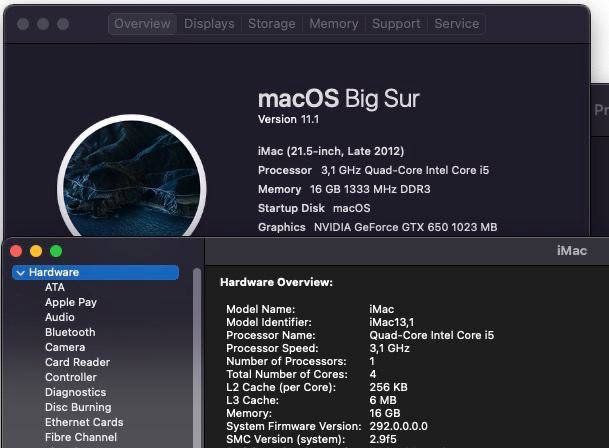Minimize System Information with the yellow button
The width and height of the screenshot is (609, 448).
[36, 251]
